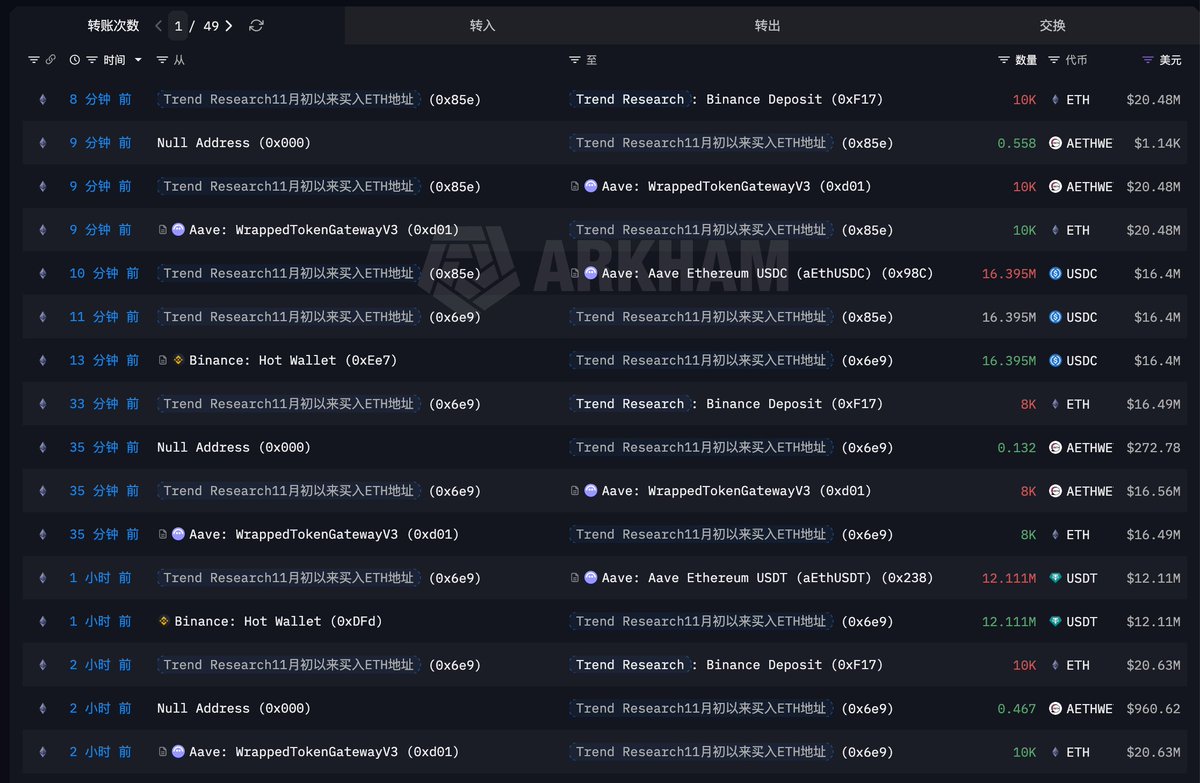Image resolution: width=1200 pixels, height=783 pixels.
Task: Click Aave ghost icon beside aEthUSDT
Action: pyautogui.click(x=591, y=578)
